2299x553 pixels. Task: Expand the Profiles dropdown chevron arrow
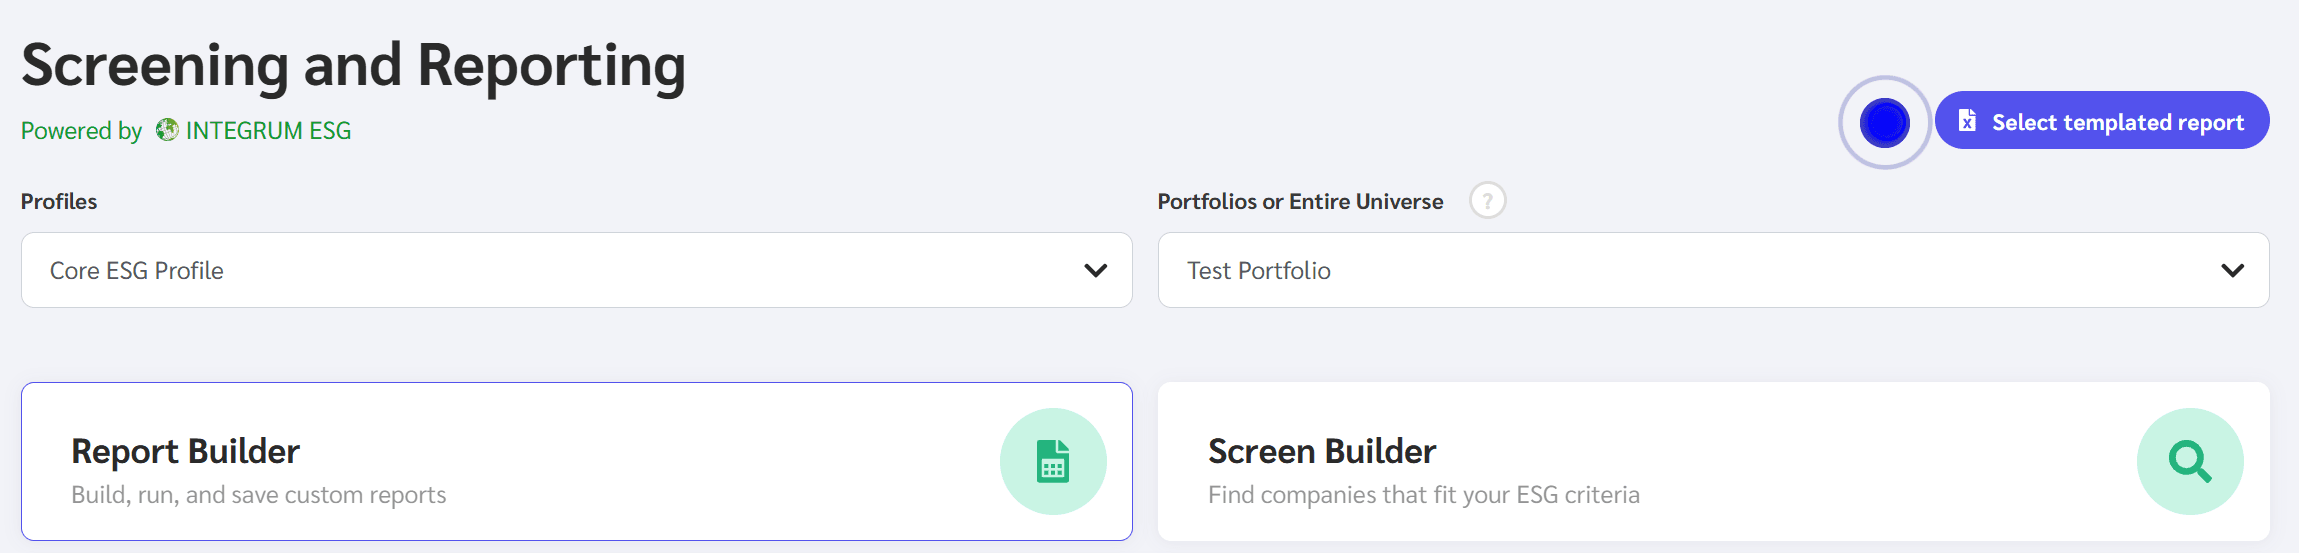pyautogui.click(x=1095, y=270)
